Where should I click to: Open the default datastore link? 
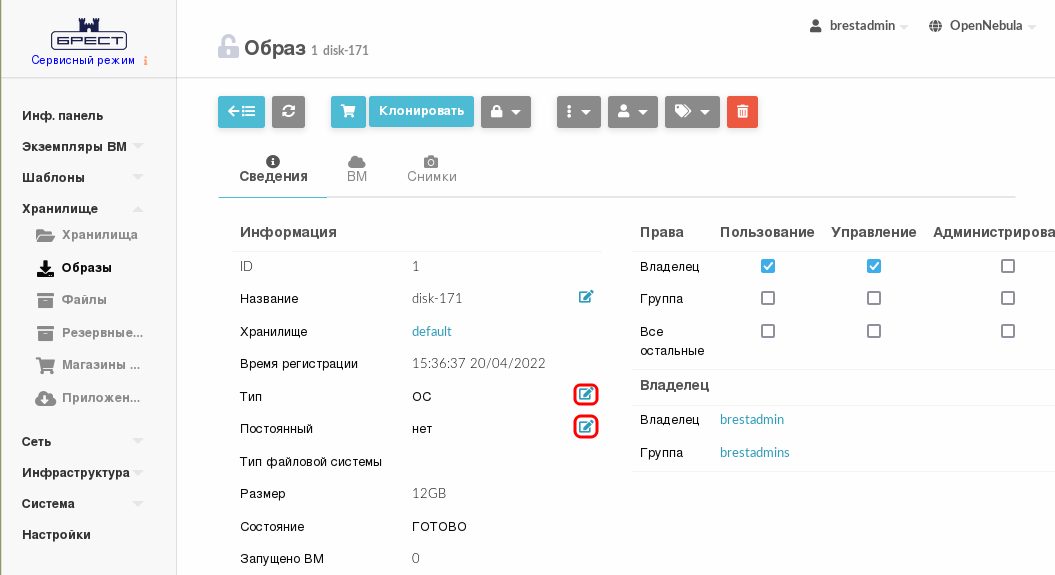(432, 331)
